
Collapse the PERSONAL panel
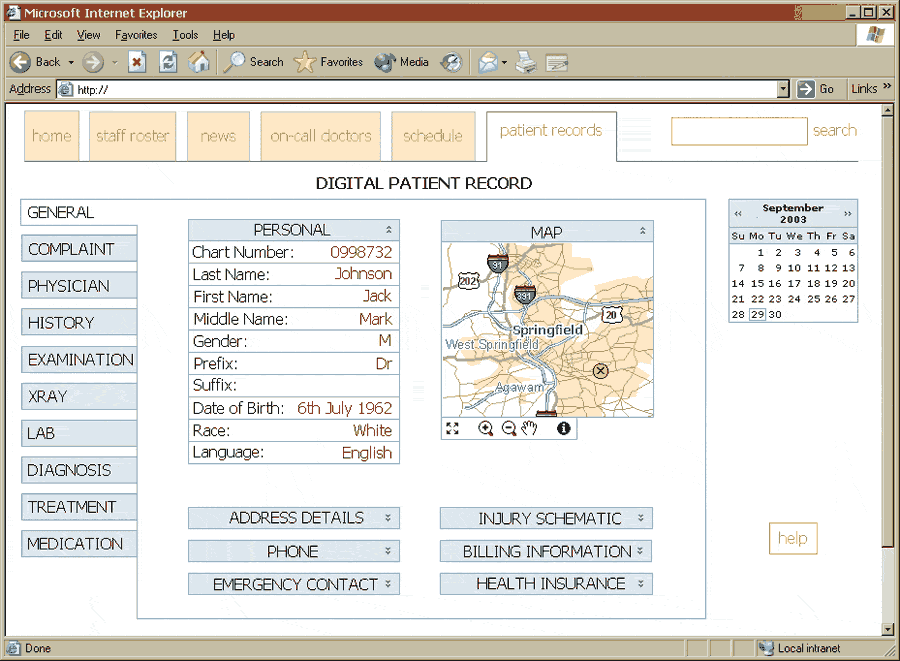coord(390,230)
